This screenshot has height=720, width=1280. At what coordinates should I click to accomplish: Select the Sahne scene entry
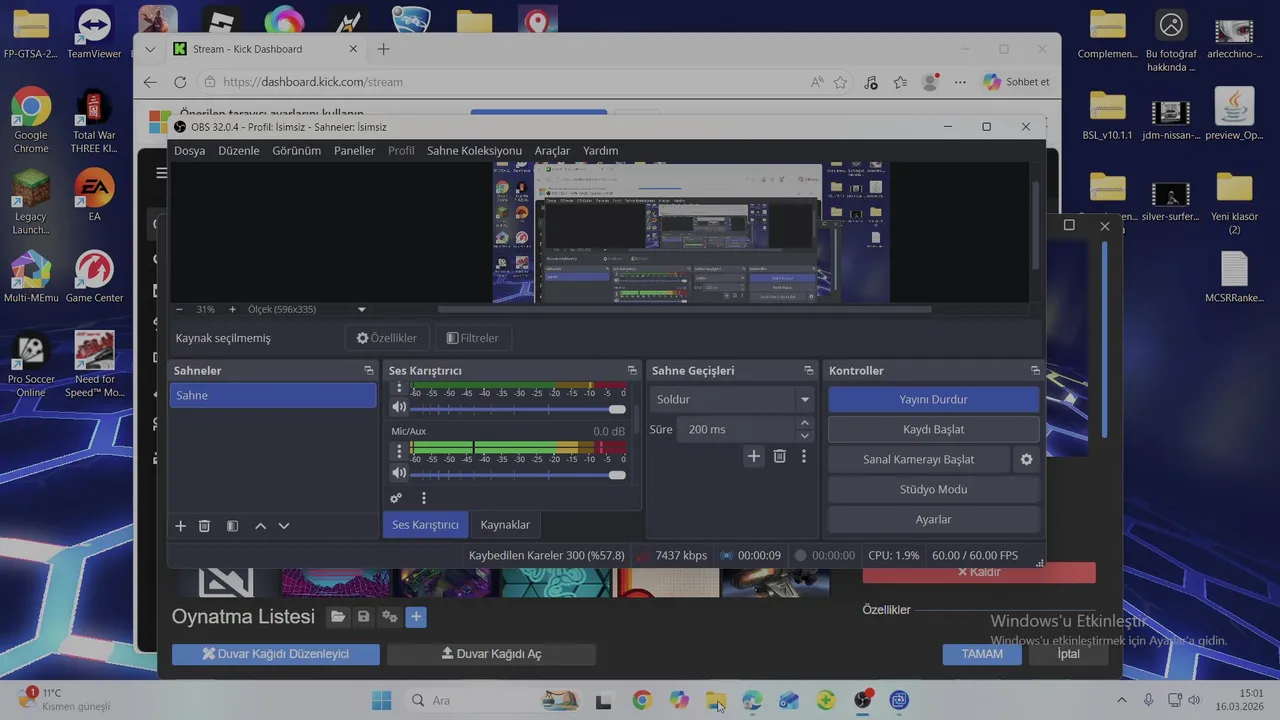click(x=273, y=395)
